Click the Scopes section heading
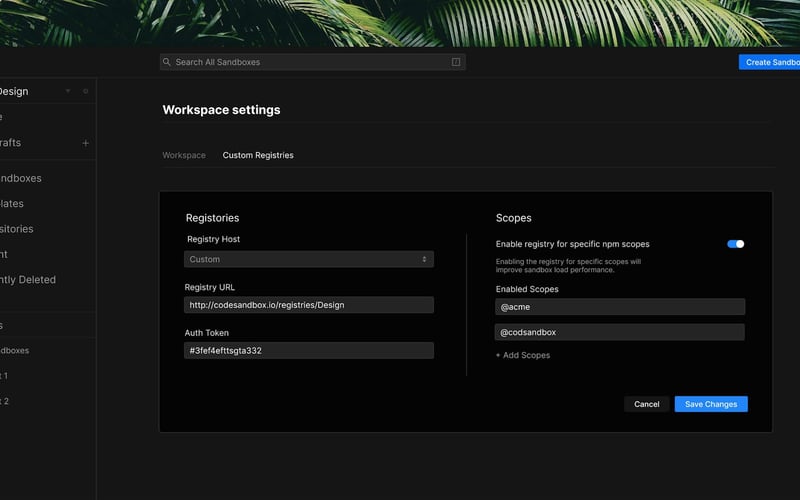Image resolution: width=800 pixels, height=500 pixels. (513, 218)
